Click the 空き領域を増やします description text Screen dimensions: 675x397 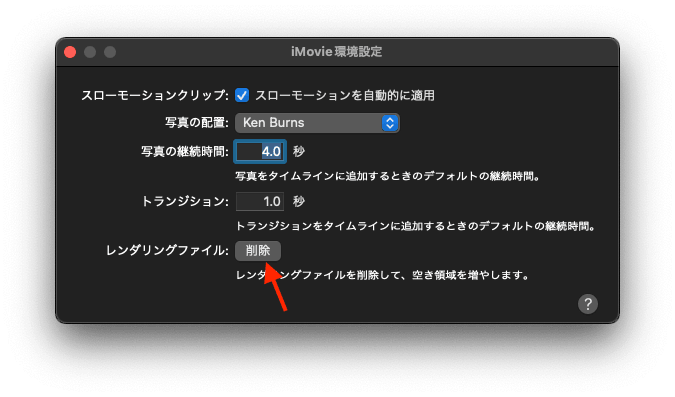[383, 275]
